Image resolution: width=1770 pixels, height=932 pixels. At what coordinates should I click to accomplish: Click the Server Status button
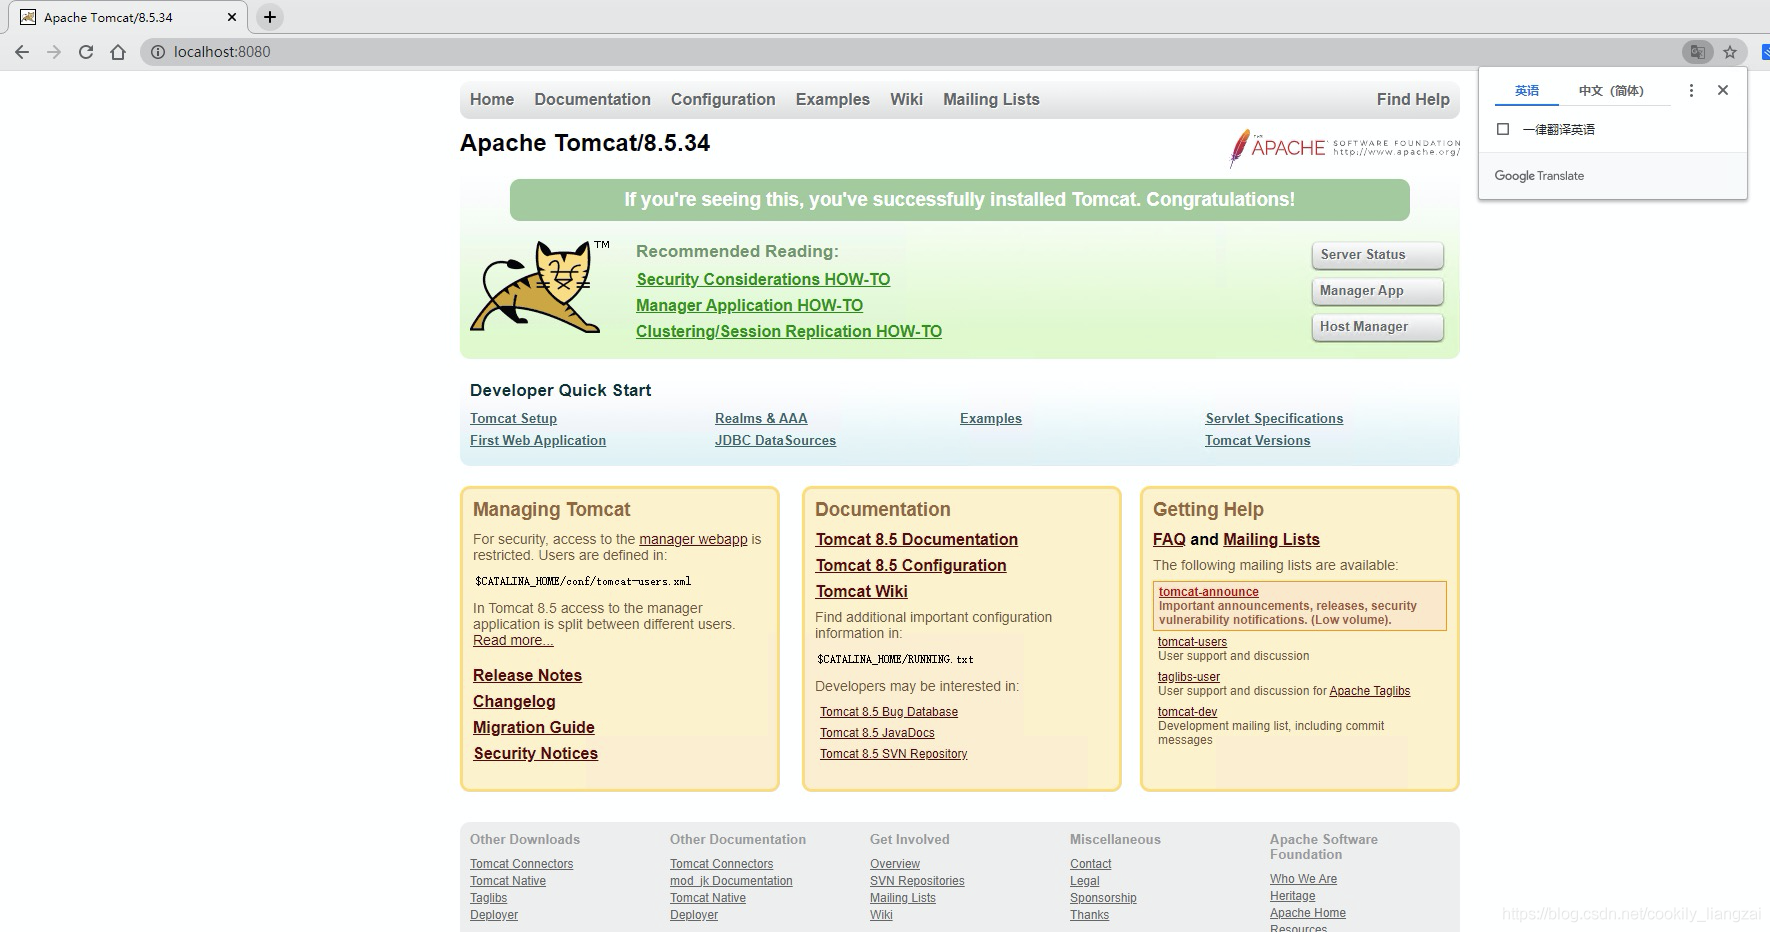tap(1377, 255)
